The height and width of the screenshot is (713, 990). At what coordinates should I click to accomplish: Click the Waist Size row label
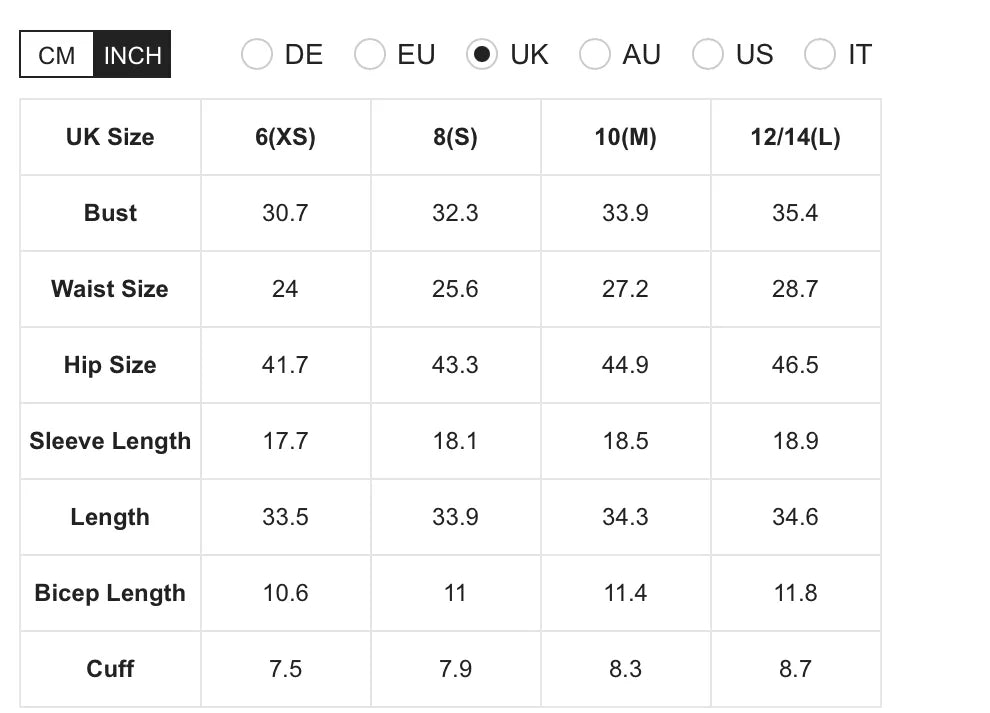(110, 289)
